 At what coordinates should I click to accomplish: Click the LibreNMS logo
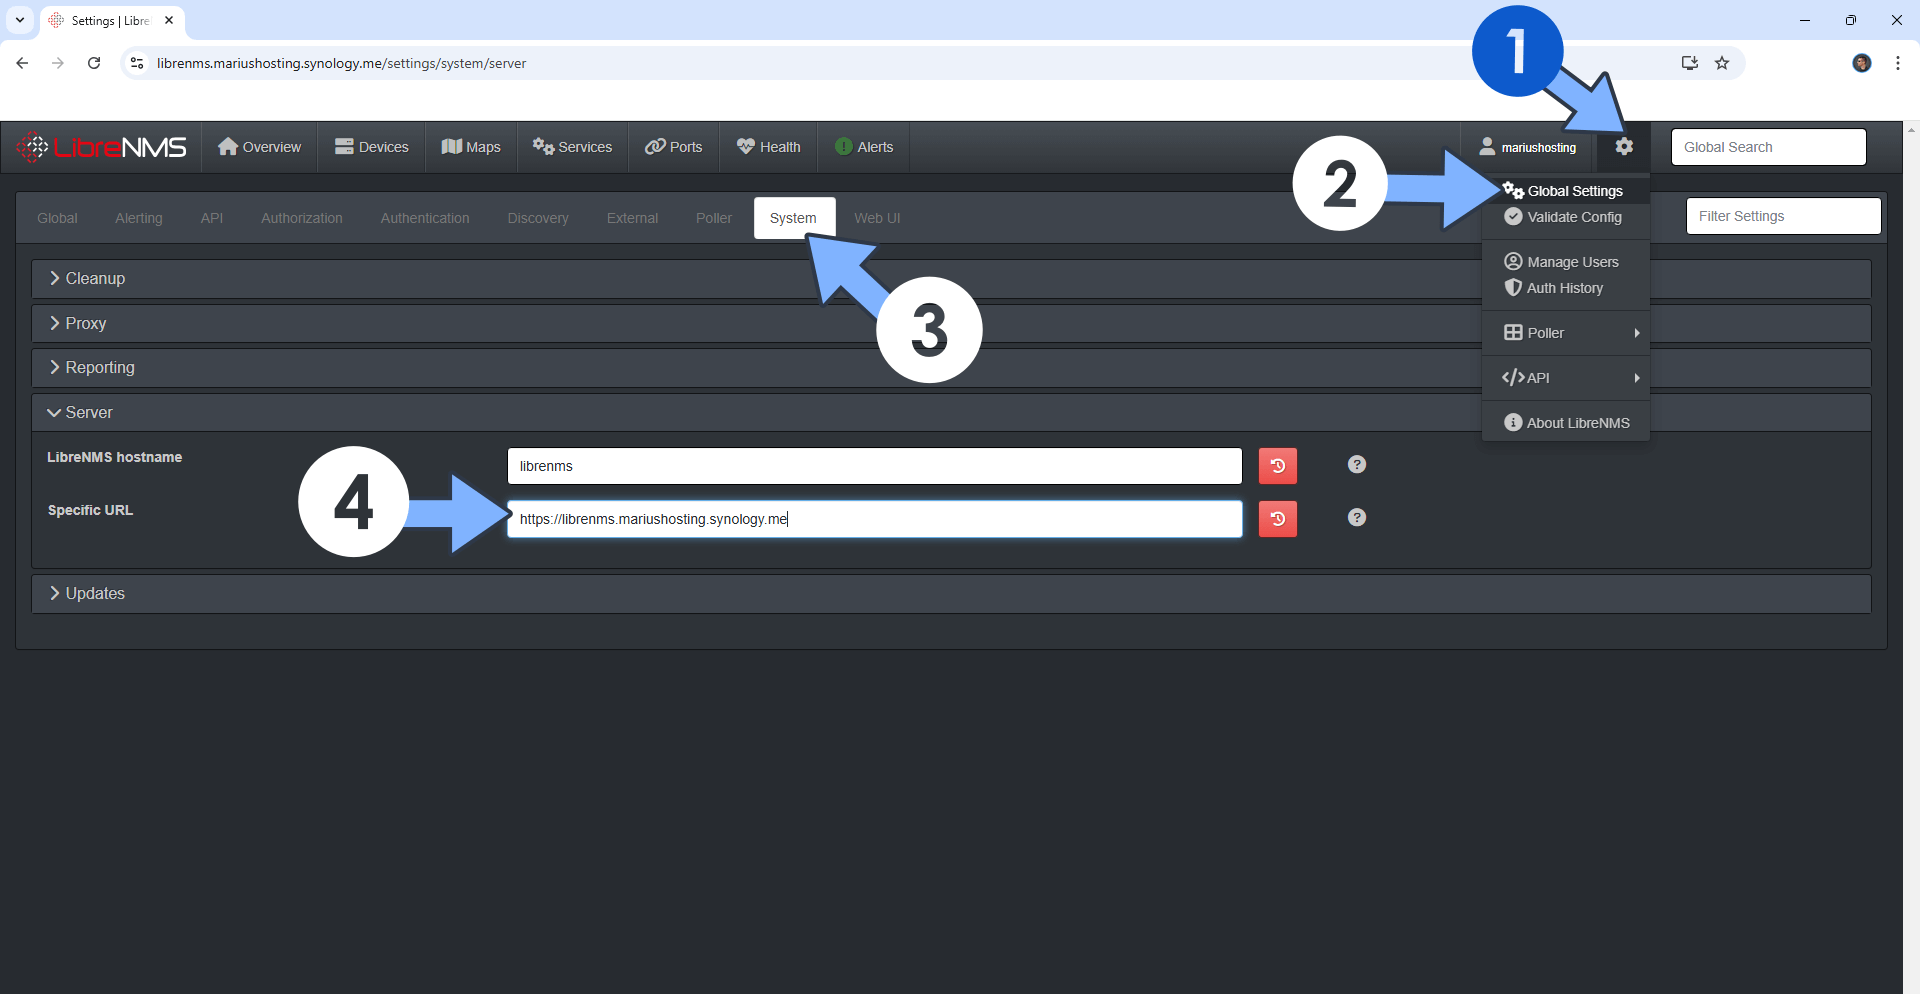102,147
